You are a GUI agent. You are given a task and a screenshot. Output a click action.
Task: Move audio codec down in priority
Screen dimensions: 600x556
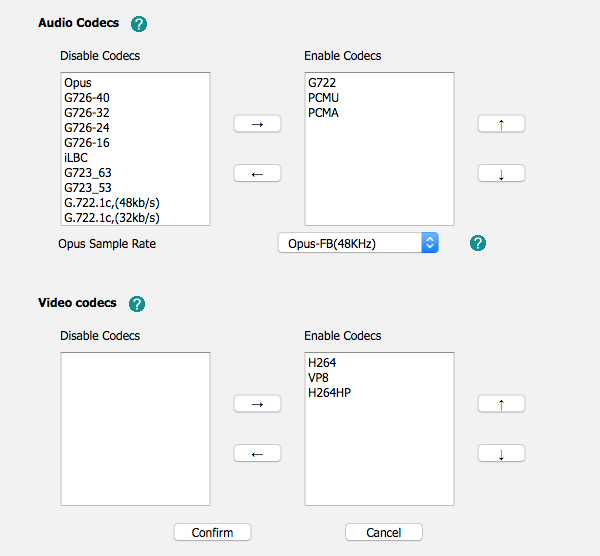[x=501, y=174]
